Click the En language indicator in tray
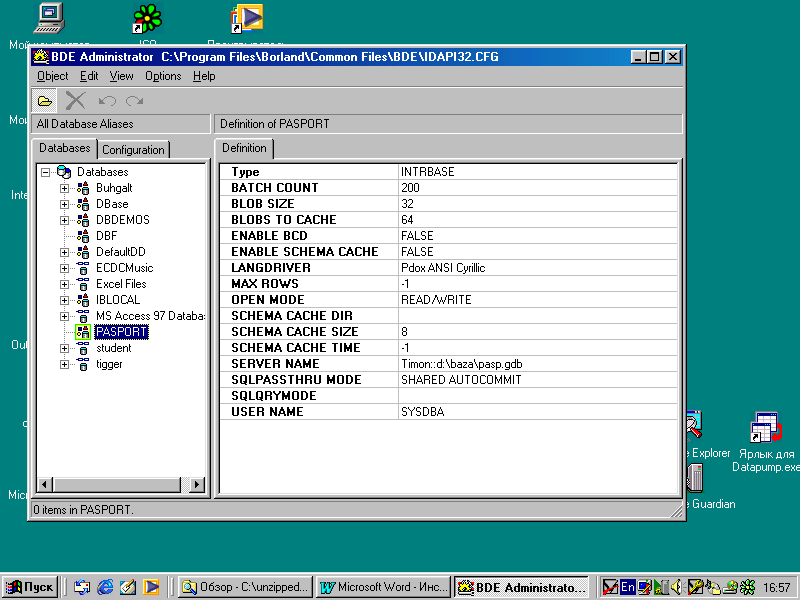800x600 pixels. pos(628,587)
